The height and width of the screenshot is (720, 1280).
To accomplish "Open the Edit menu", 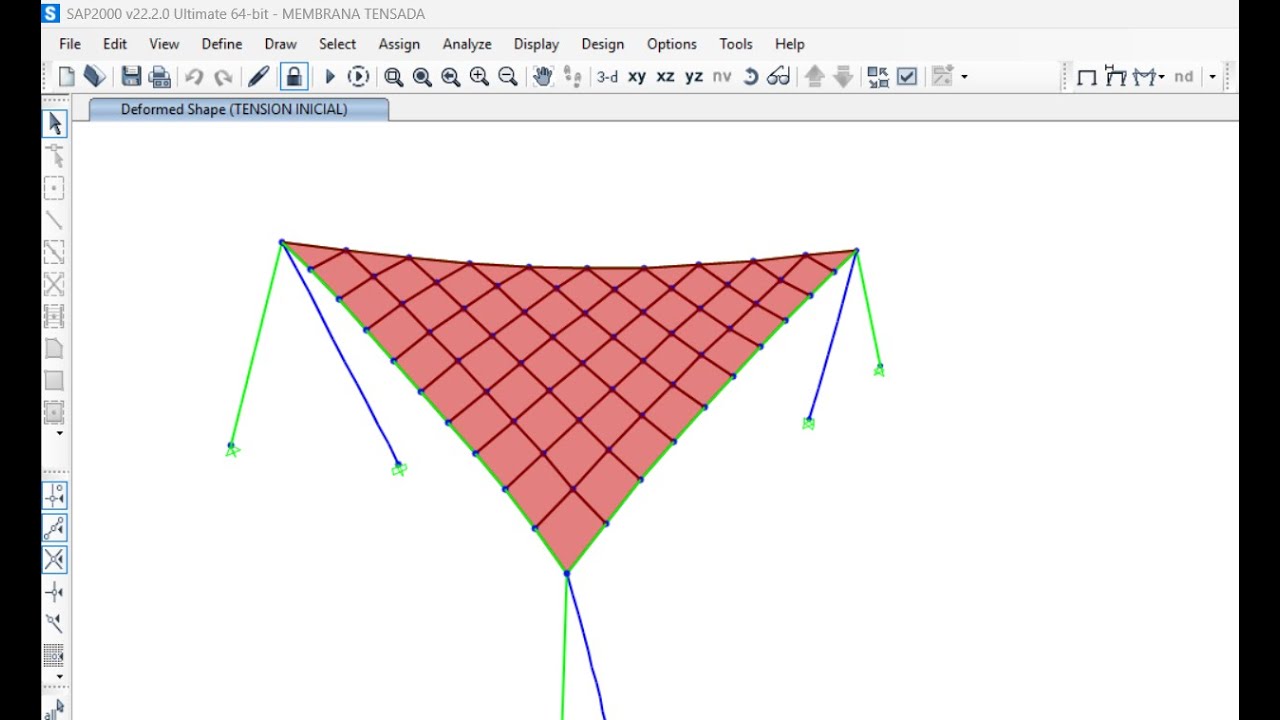I will [x=115, y=44].
